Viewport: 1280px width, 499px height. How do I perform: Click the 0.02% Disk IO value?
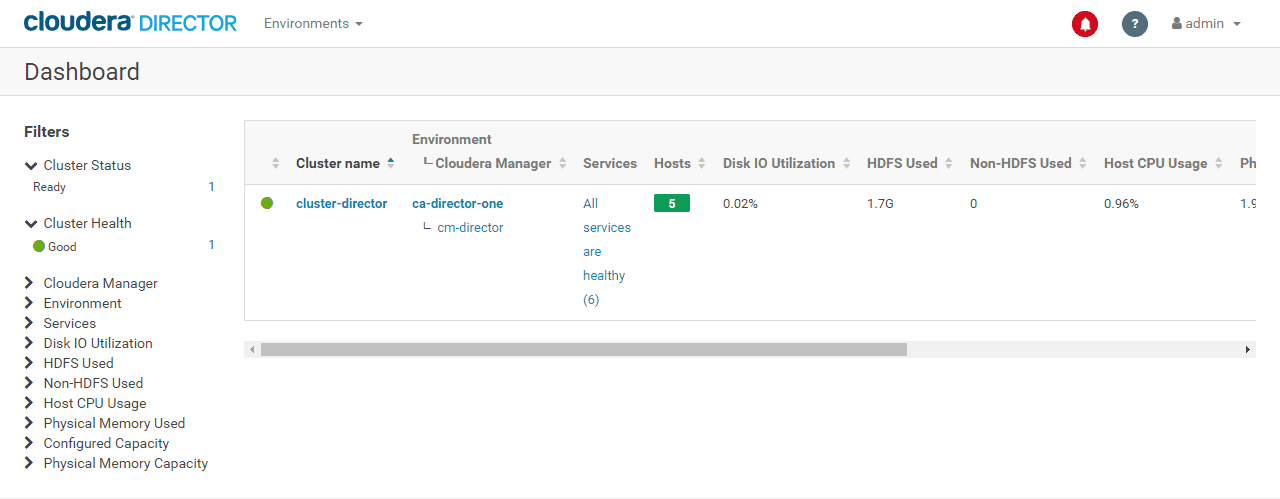740,203
